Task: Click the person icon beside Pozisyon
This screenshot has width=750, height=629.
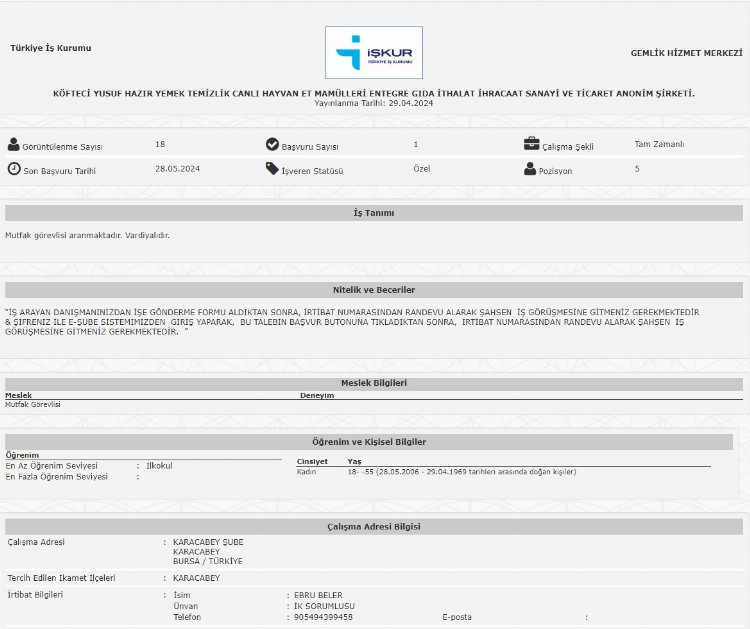Action: pos(530,169)
